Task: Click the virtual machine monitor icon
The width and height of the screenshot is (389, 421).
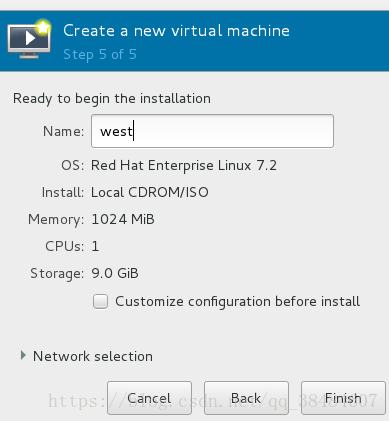Action: pyautogui.click(x=29, y=39)
